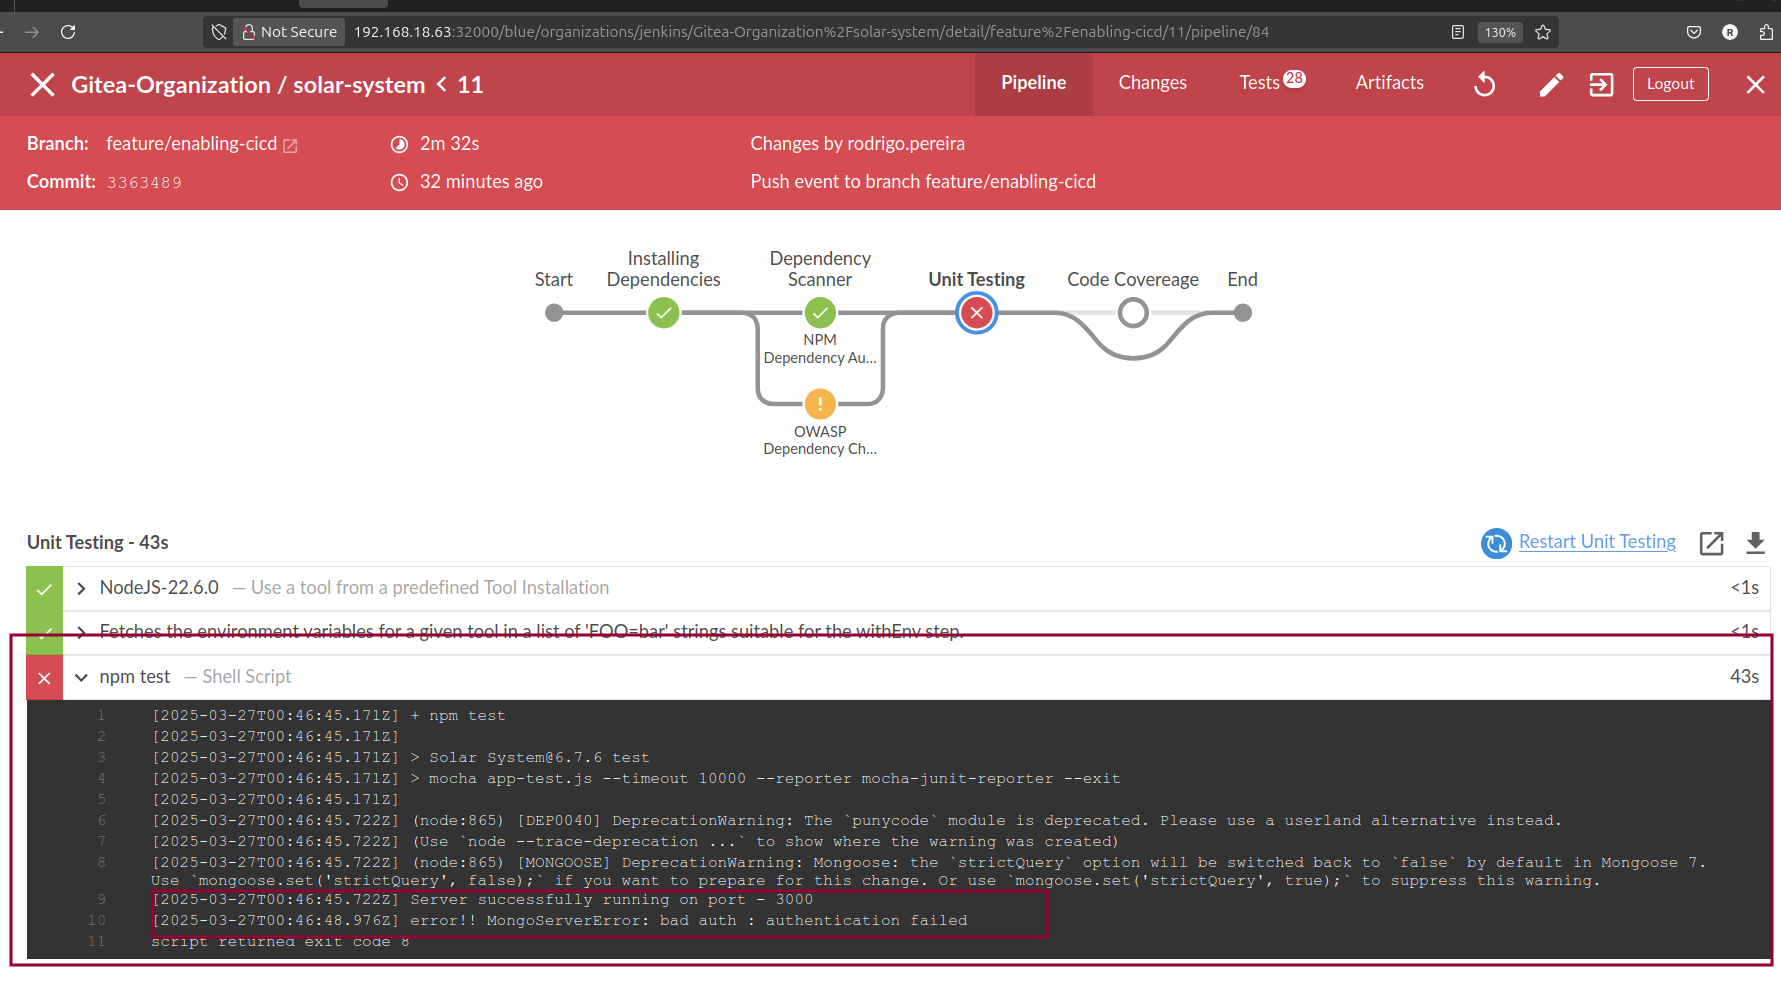Open the tracking protection shield
Image resolution: width=1781 pixels, height=981 pixels.
[219, 32]
